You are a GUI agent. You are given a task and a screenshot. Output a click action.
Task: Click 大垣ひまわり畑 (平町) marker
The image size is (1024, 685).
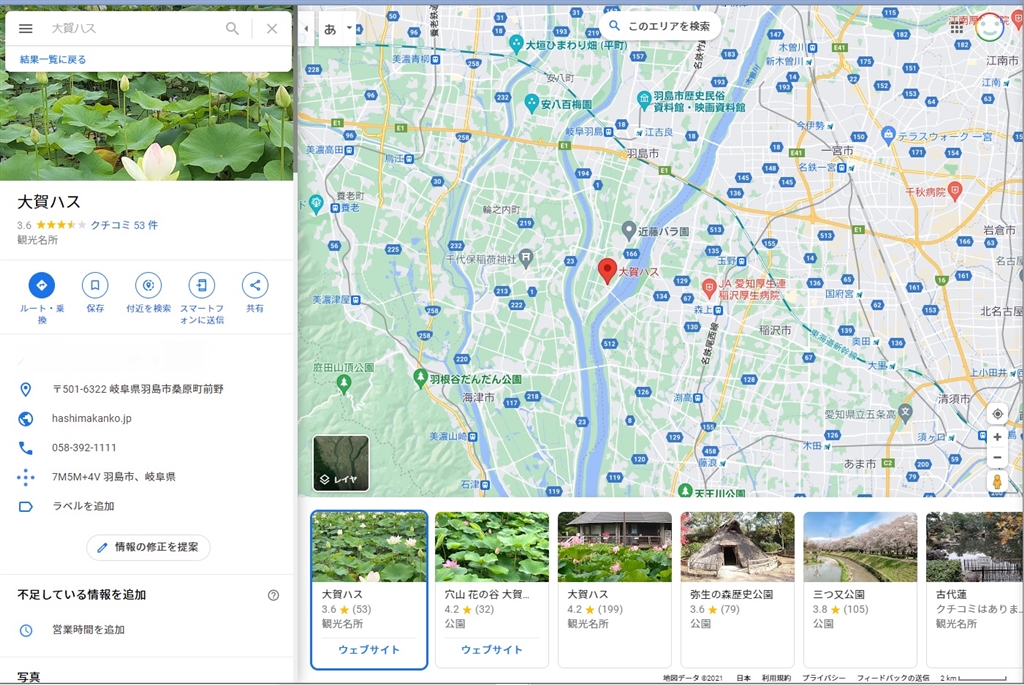pyautogui.click(x=516, y=44)
